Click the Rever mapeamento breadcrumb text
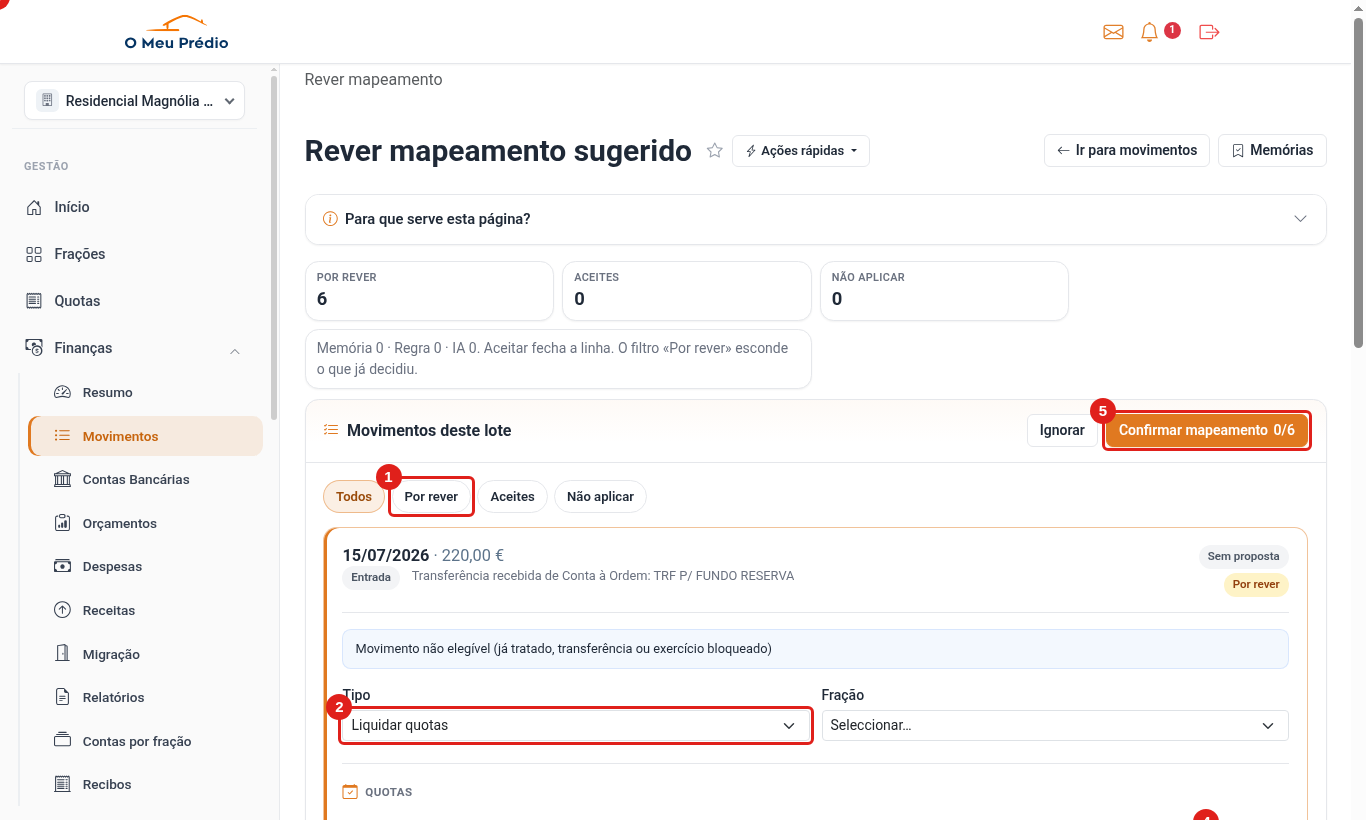This screenshot has height=820, width=1366. coord(373,79)
